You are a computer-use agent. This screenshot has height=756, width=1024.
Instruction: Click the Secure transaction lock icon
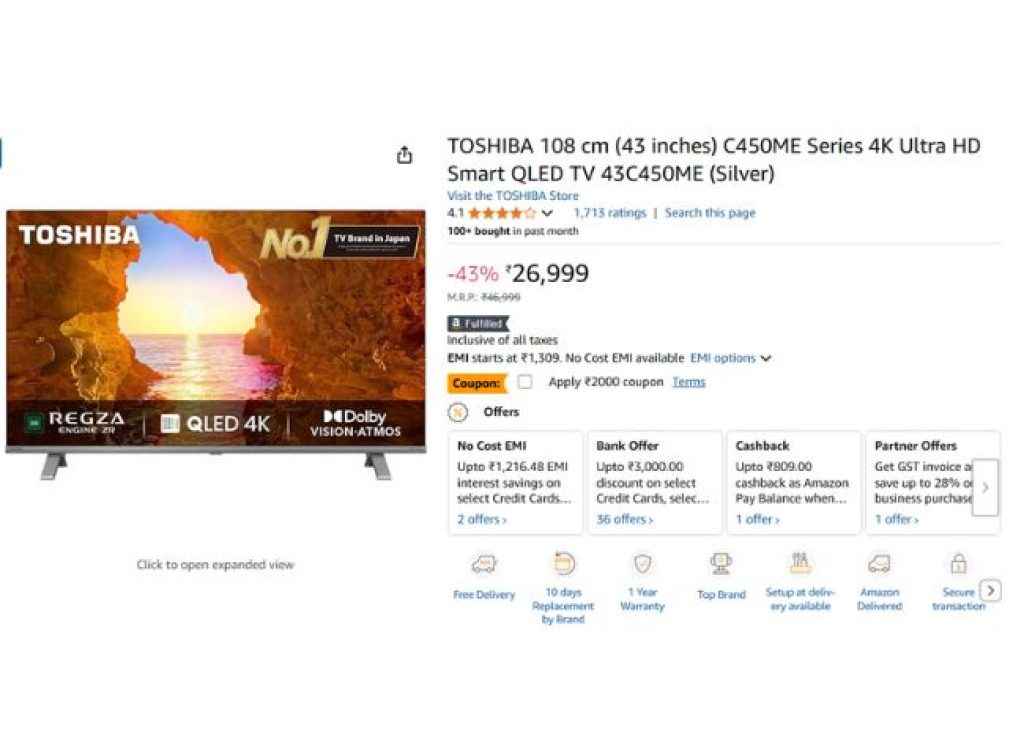(958, 564)
